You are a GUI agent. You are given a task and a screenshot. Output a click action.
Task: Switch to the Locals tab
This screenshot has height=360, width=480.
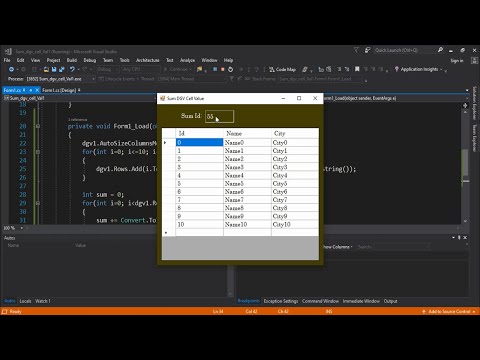point(25,301)
